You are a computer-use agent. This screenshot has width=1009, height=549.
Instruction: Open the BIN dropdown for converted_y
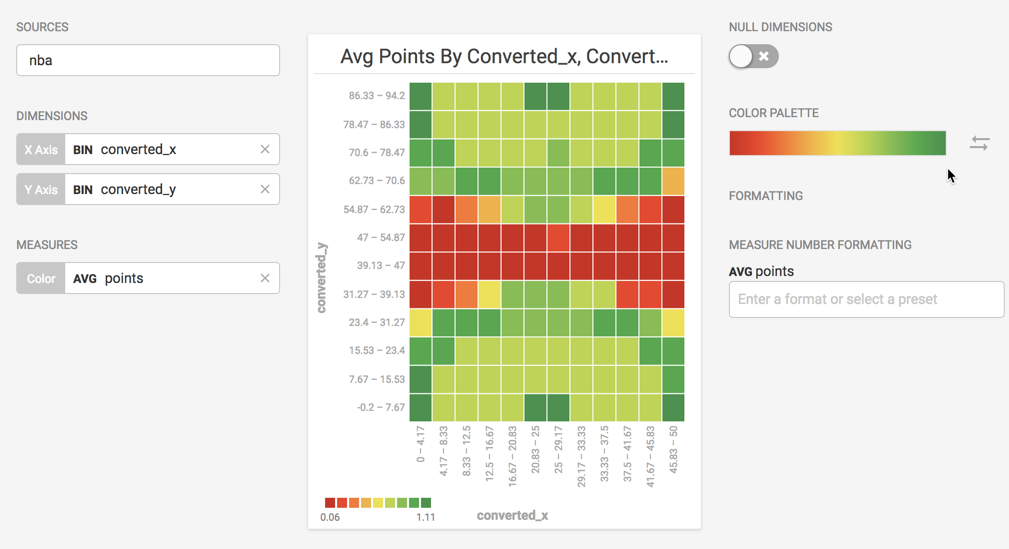point(83,189)
